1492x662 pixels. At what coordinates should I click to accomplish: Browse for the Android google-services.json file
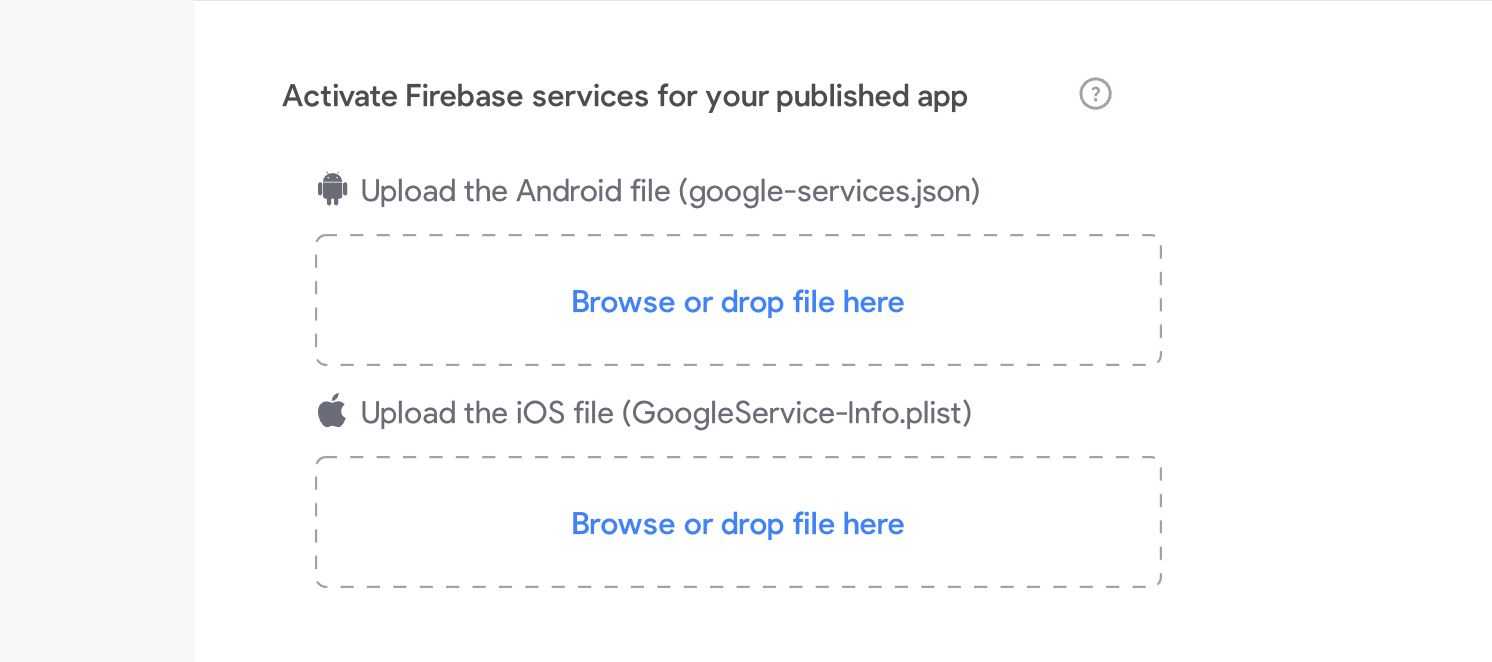tap(737, 302)
